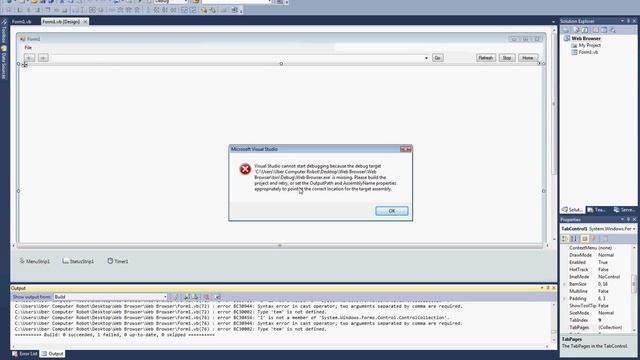Switch to the Server Explorer bottom tab

[x=624, y=210]
